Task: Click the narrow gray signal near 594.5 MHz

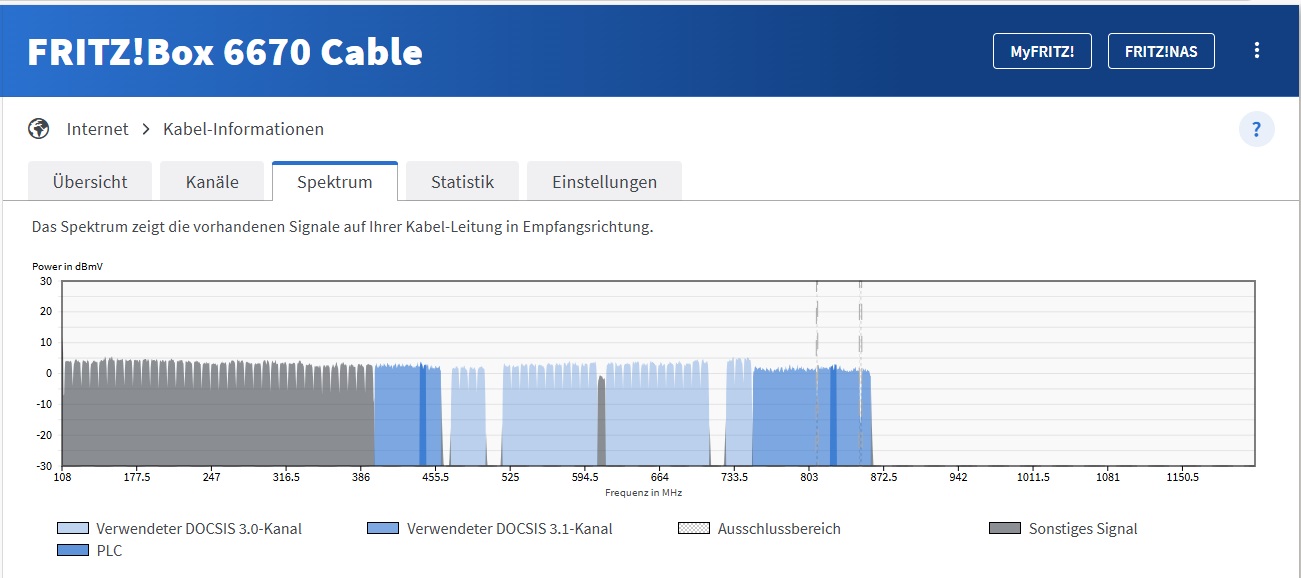Action: [x=601, y=421]
